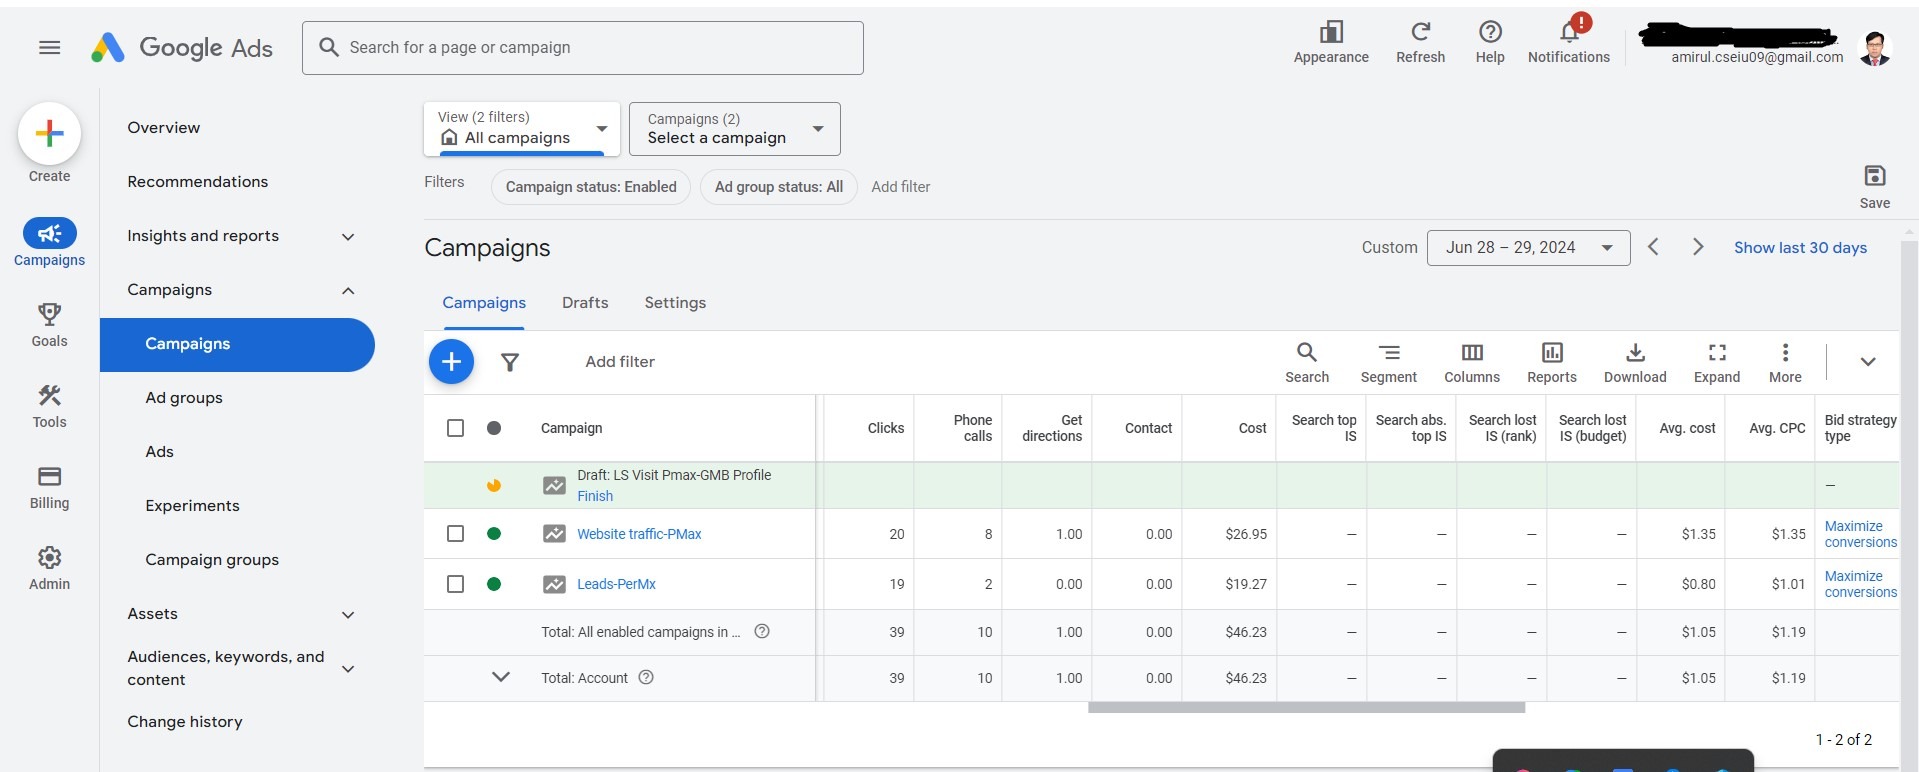Click Campaign status: Enabled filter chip
This screenshot has width=1919, height=772.
click(591, 187)
